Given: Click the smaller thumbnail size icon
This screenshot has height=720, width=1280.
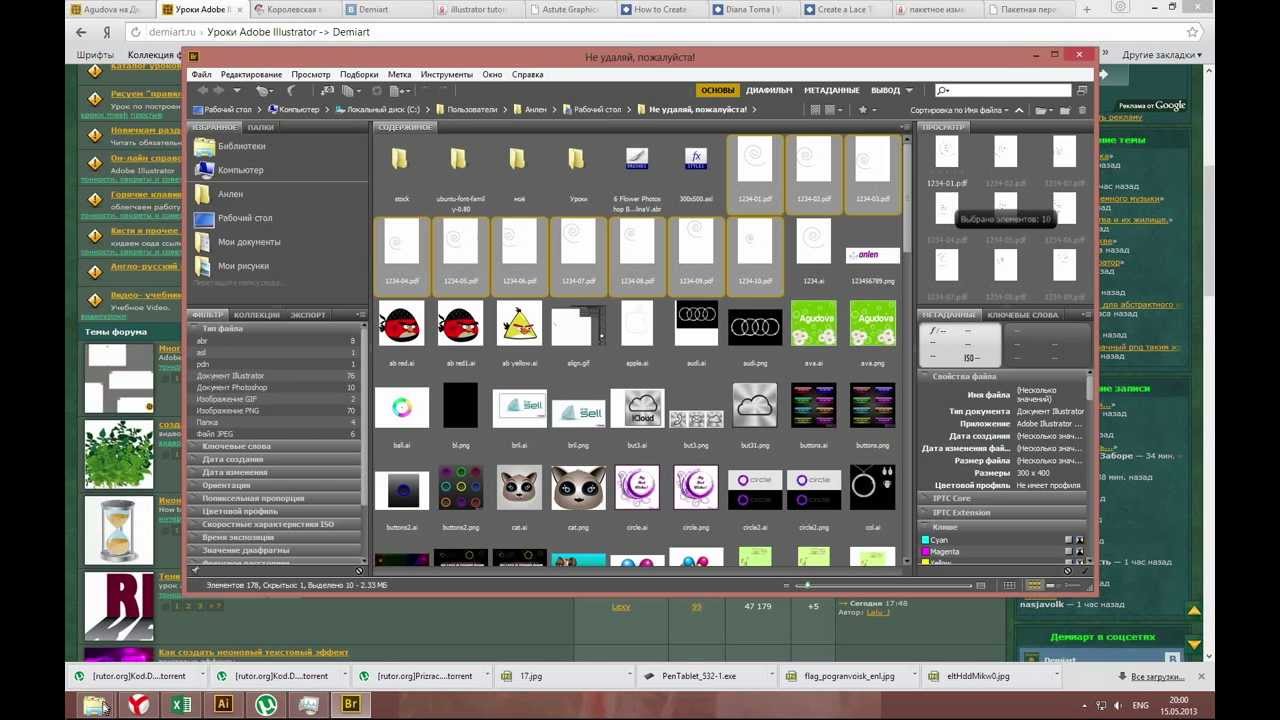Looking at the screenshot, I should tap(787, 585).
